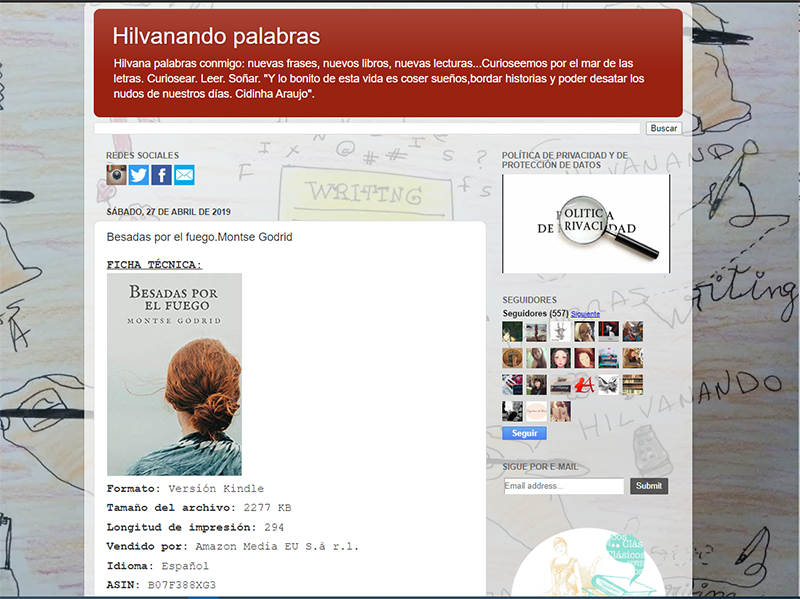The image size is (800, 599).
Task: Click the 'Longitud de impresión: 294' line
Action: (195, 527)
